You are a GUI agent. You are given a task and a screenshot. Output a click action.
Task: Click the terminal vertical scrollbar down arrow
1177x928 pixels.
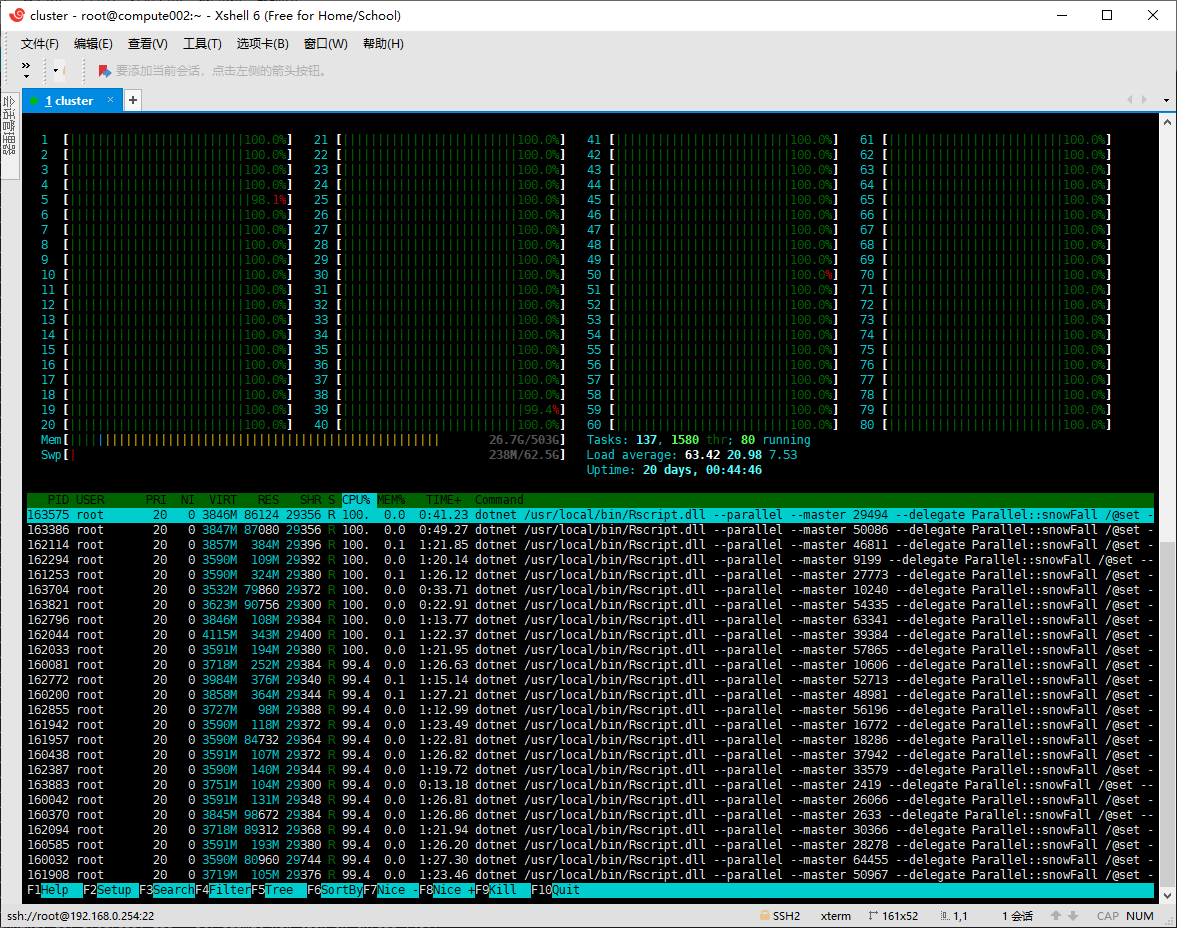(x=1166, y=895)
